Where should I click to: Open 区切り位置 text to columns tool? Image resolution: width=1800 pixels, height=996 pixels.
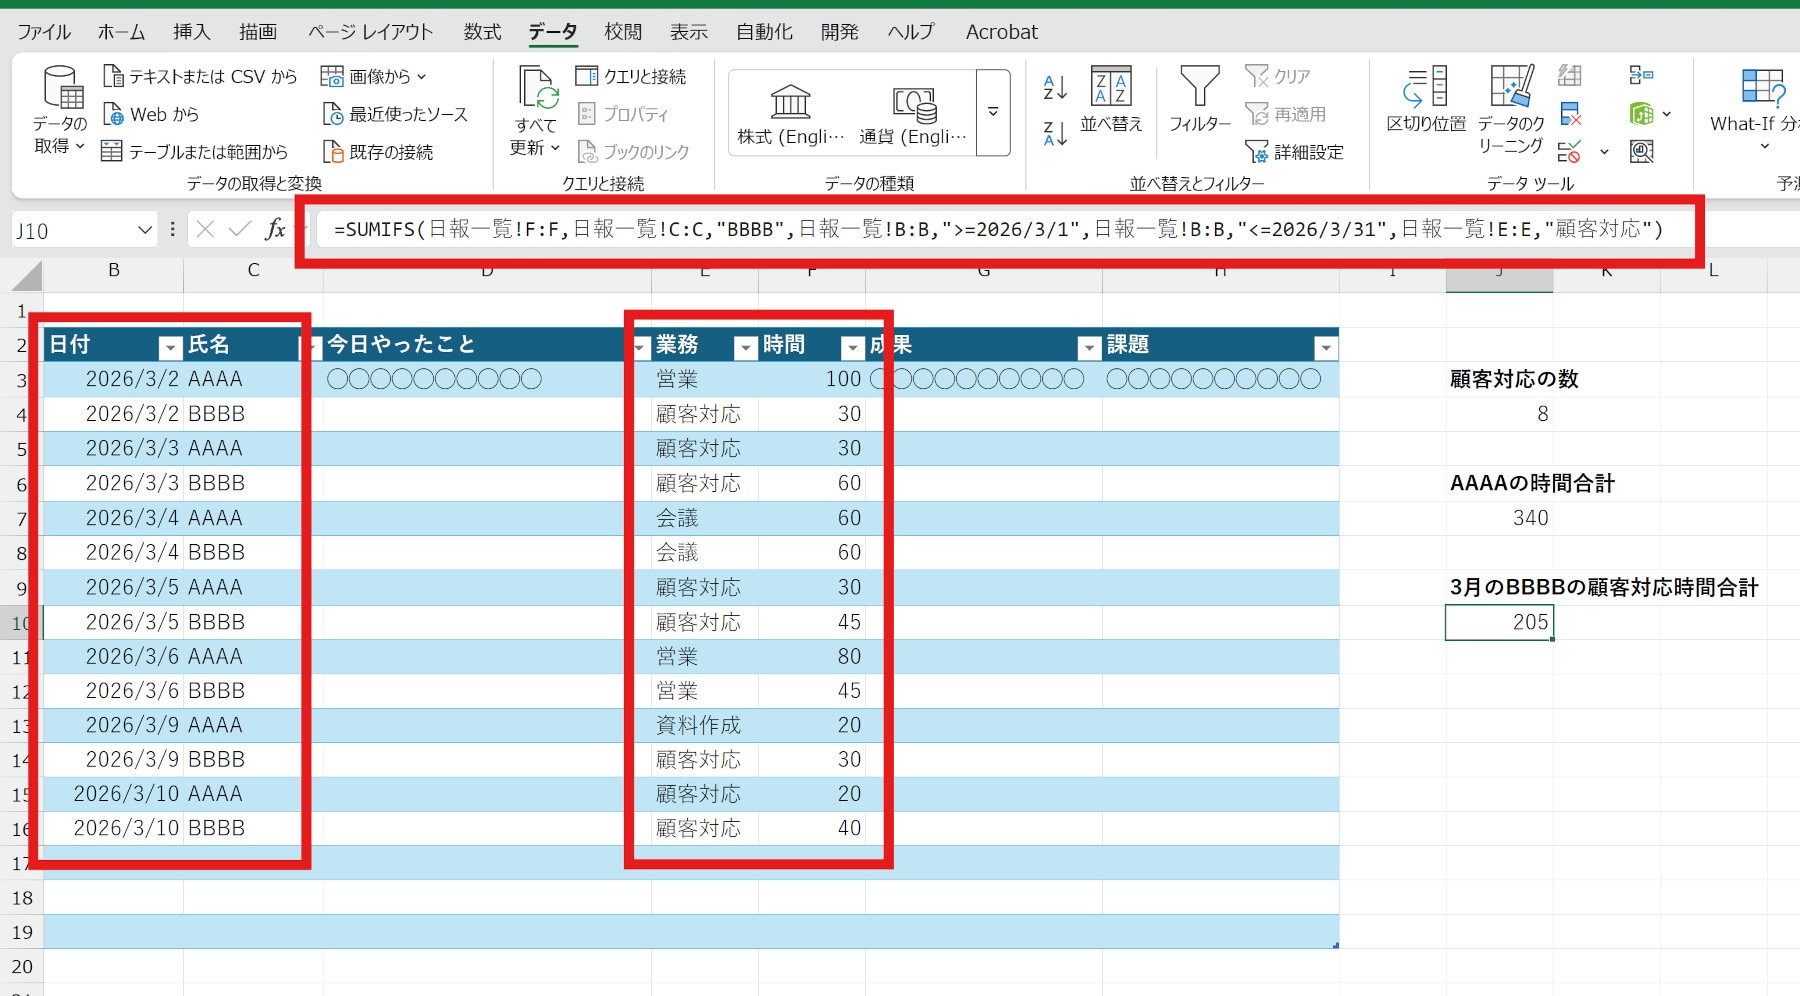click(x=1425, y=90)
